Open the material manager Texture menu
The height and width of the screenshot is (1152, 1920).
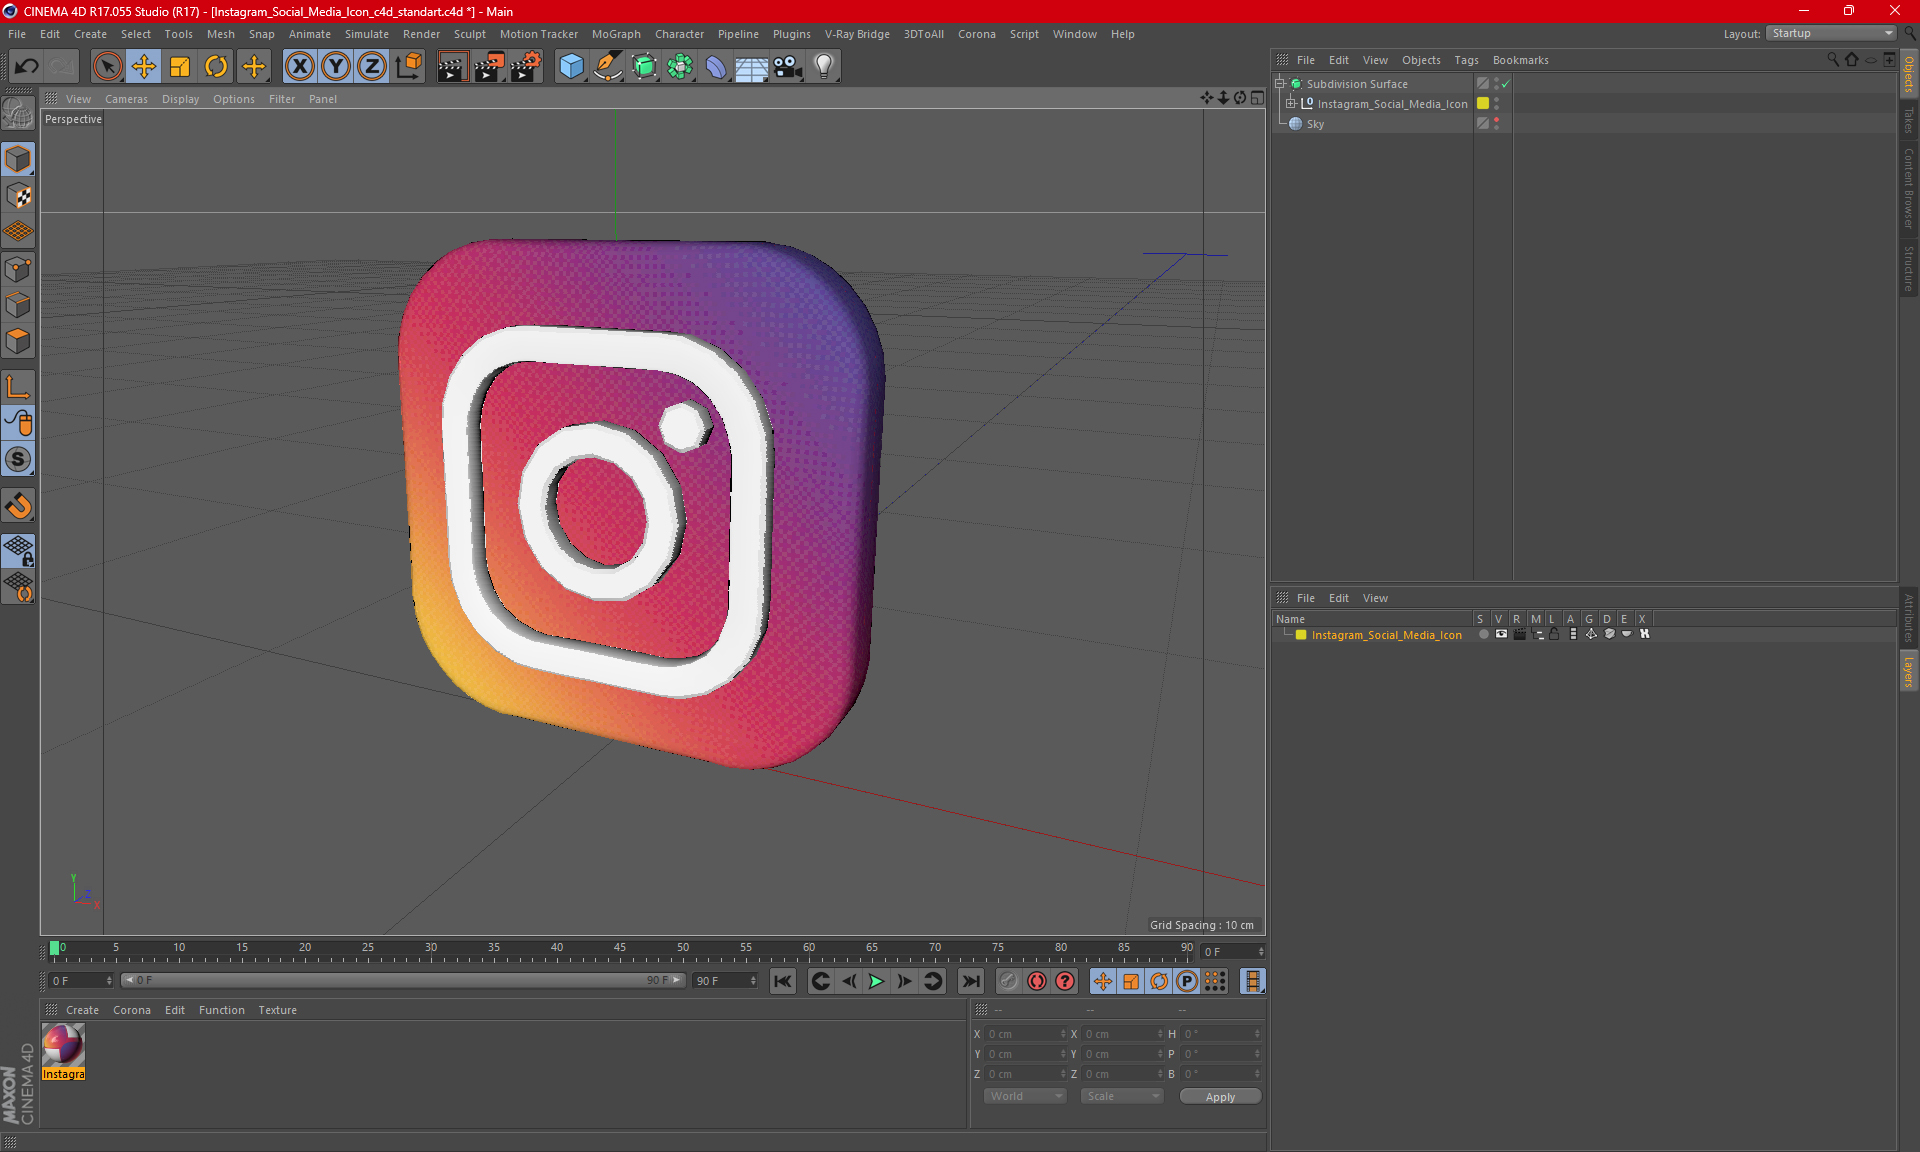click(x=277, y=1010)
